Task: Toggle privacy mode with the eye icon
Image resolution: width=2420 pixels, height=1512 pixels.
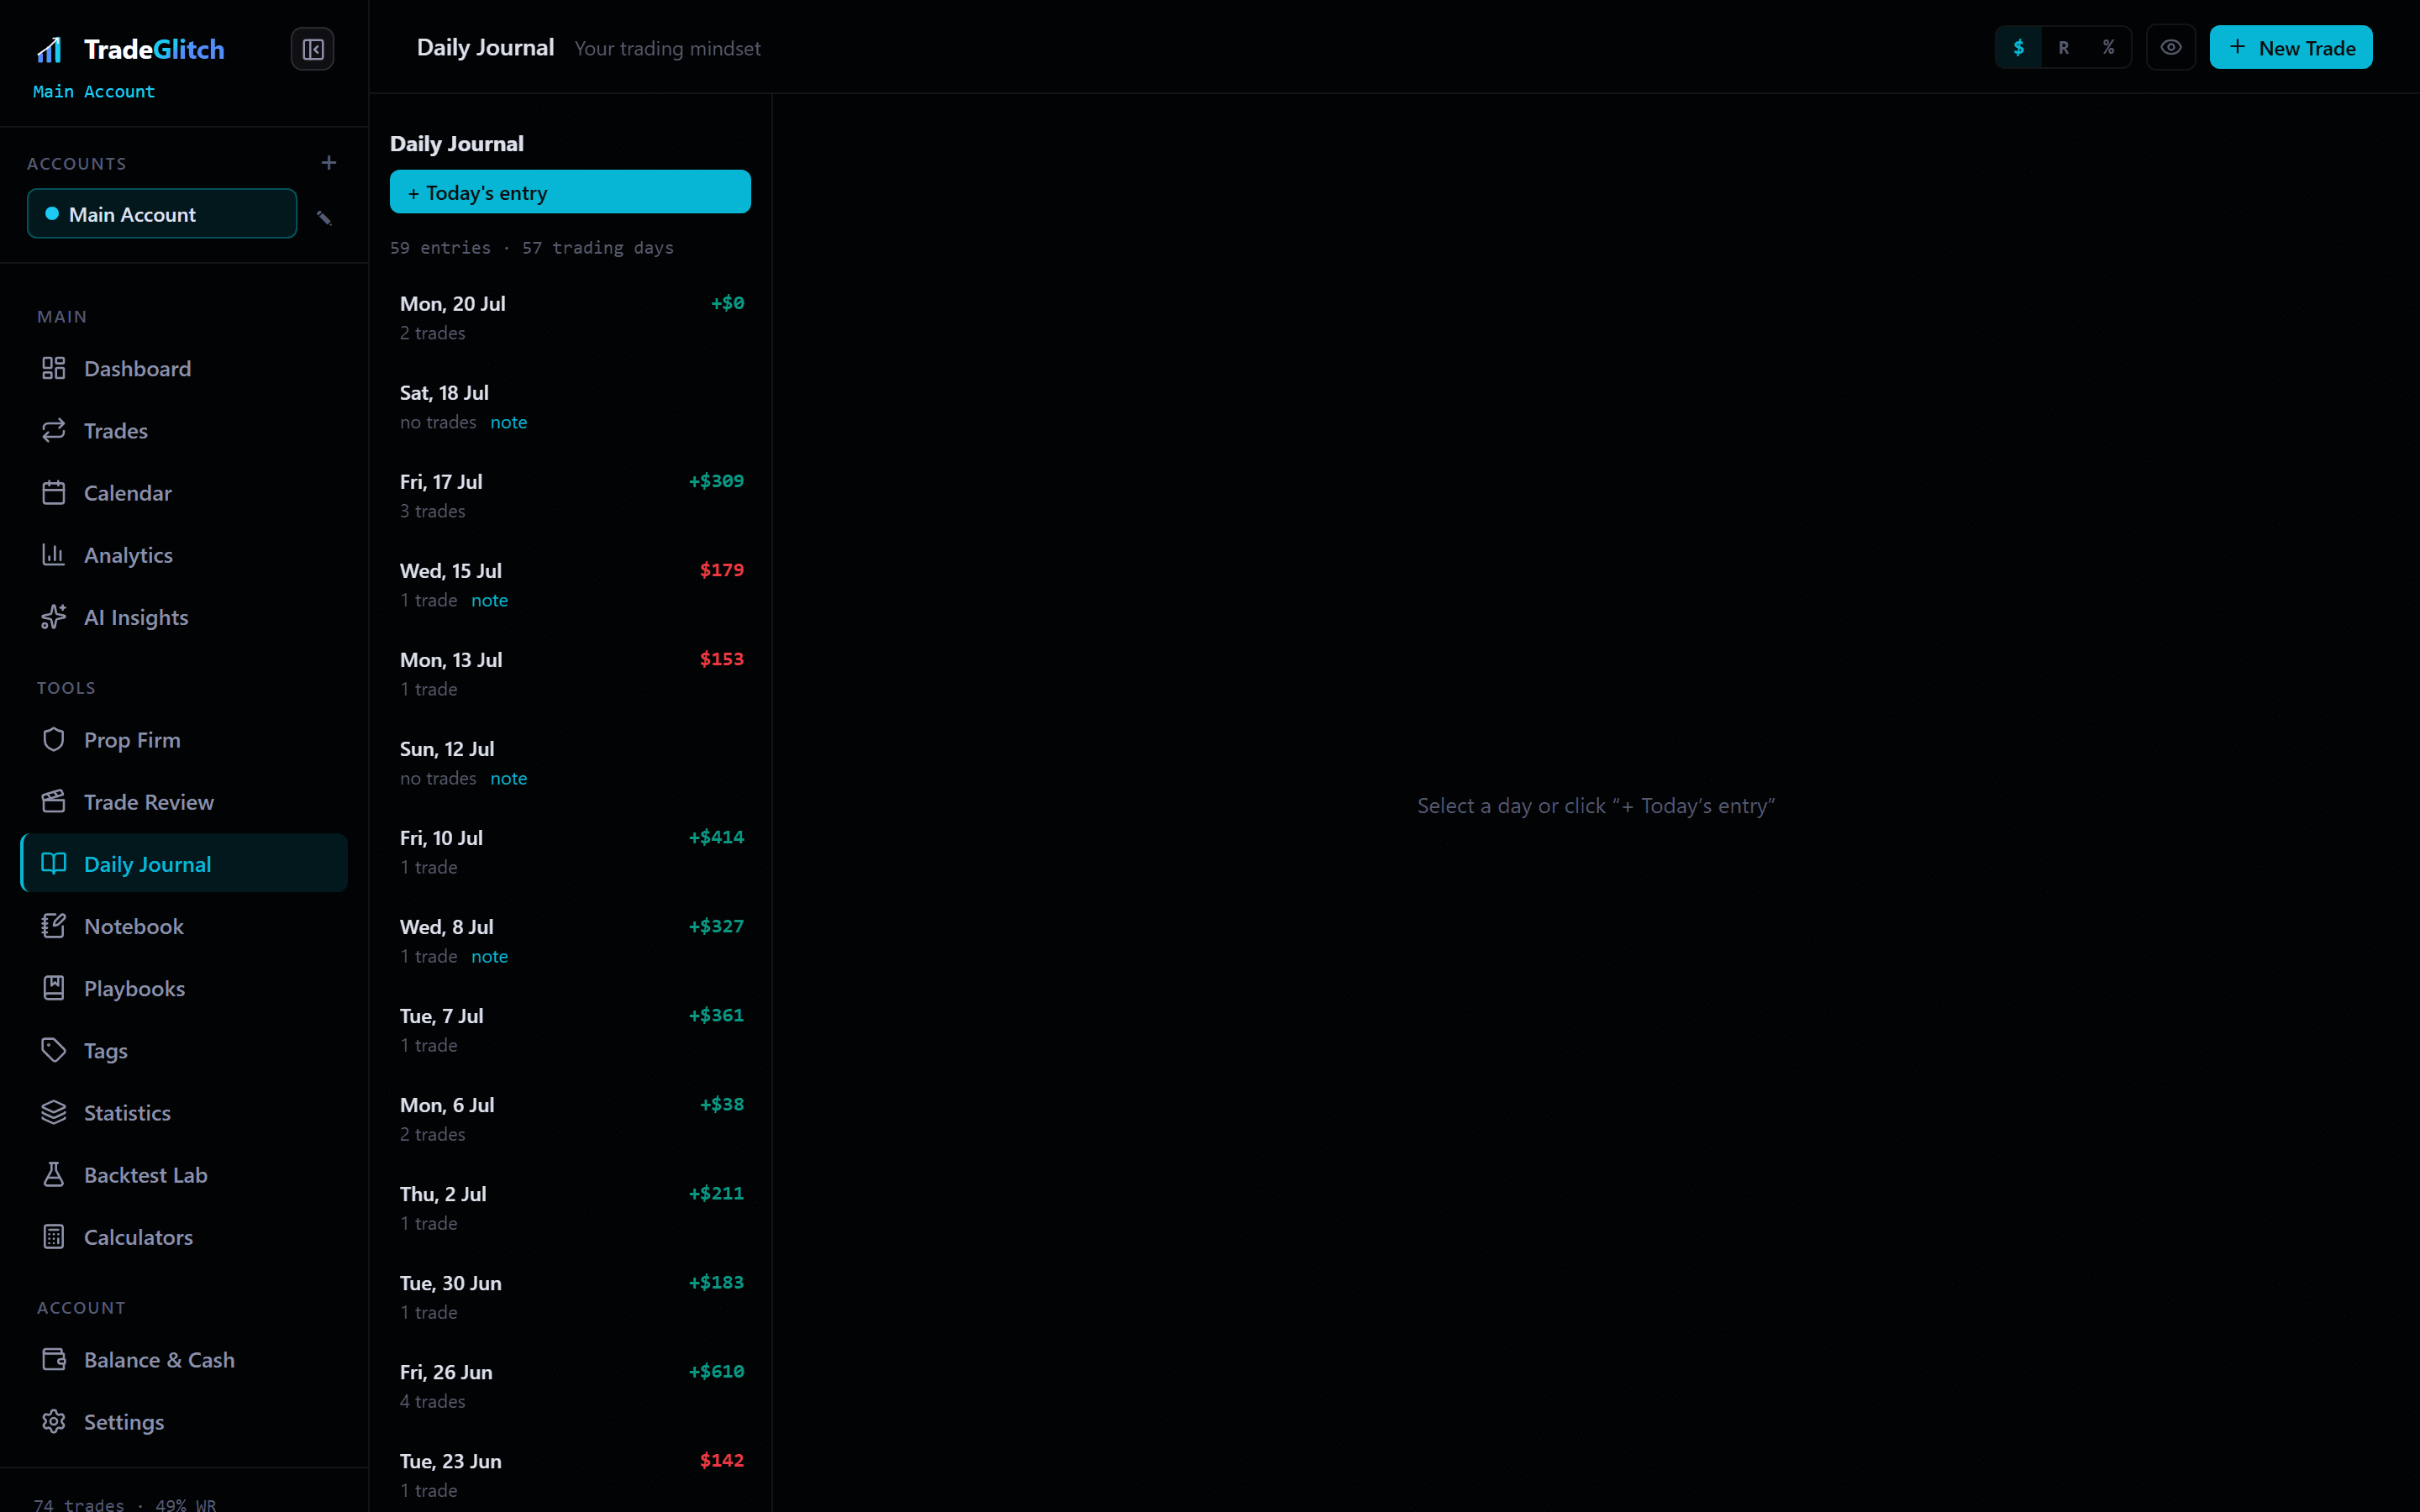Action: [2170, 47]
